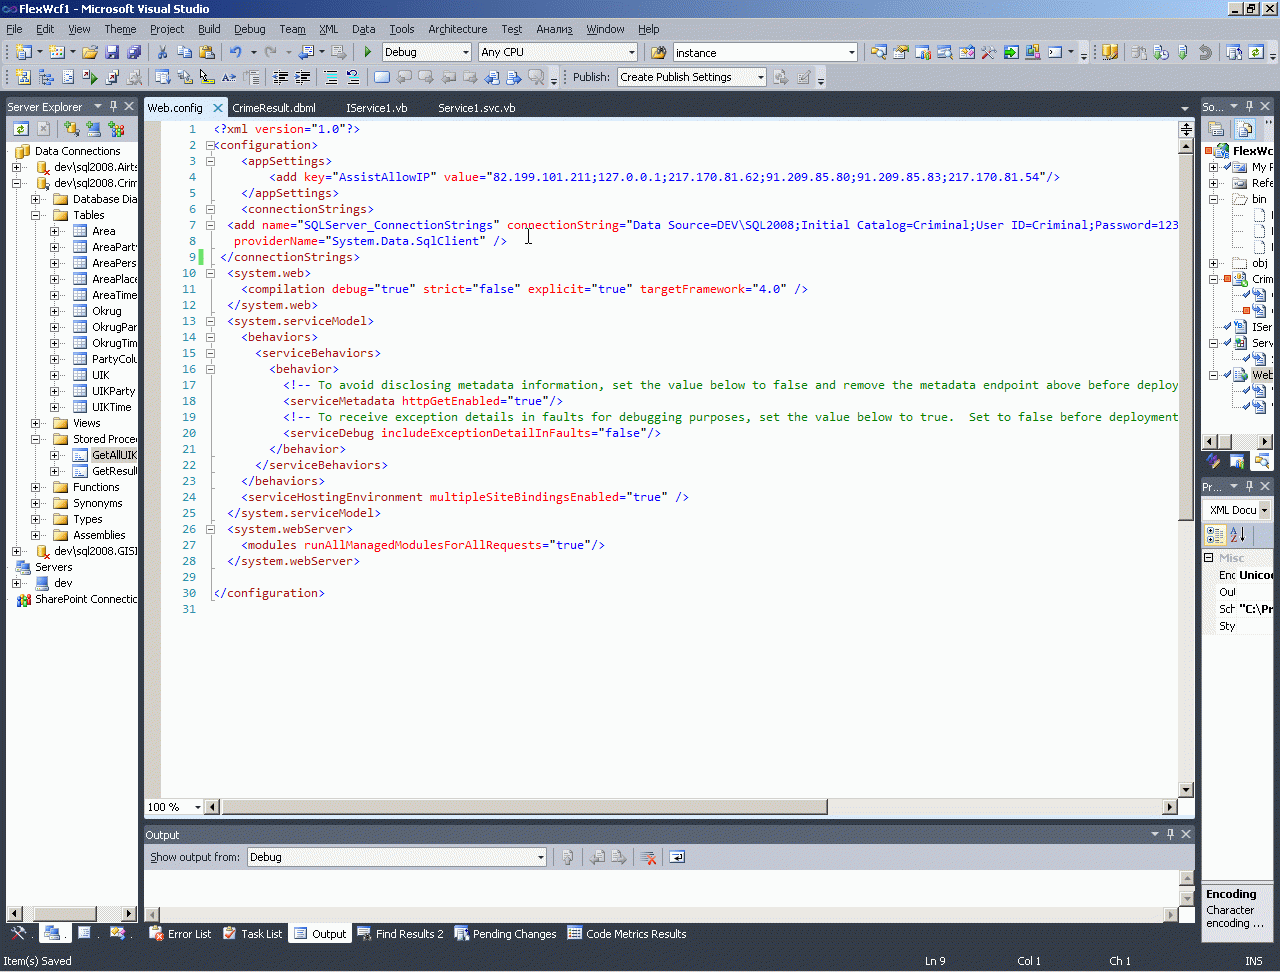
Task: Switch Properties panel to categorized view
Action: (1216, 535)
